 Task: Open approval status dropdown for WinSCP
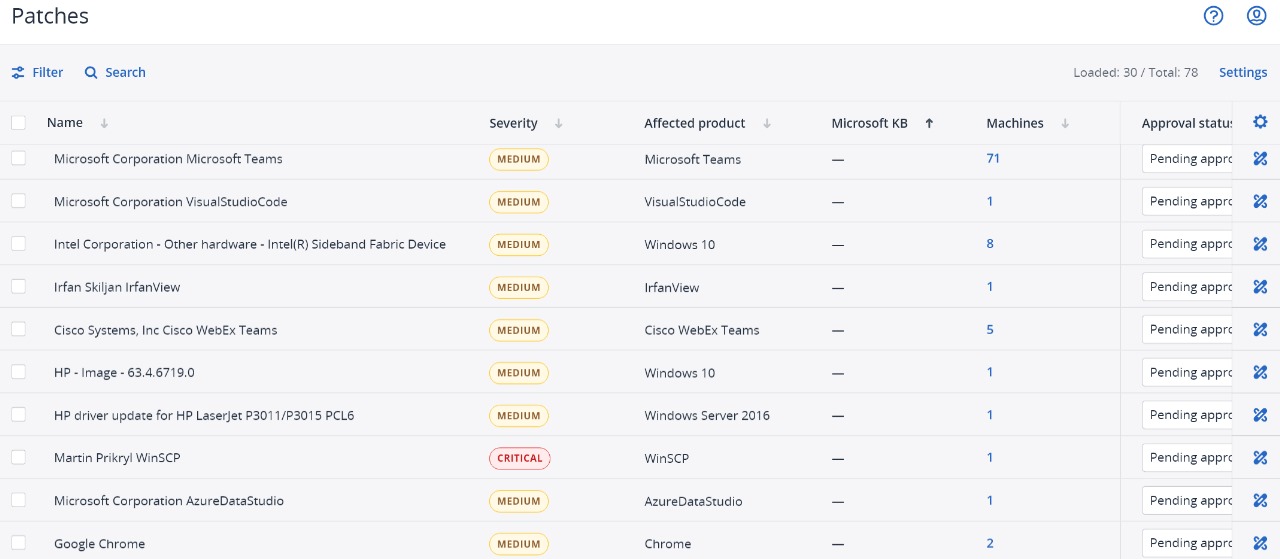click(1187, 458)
